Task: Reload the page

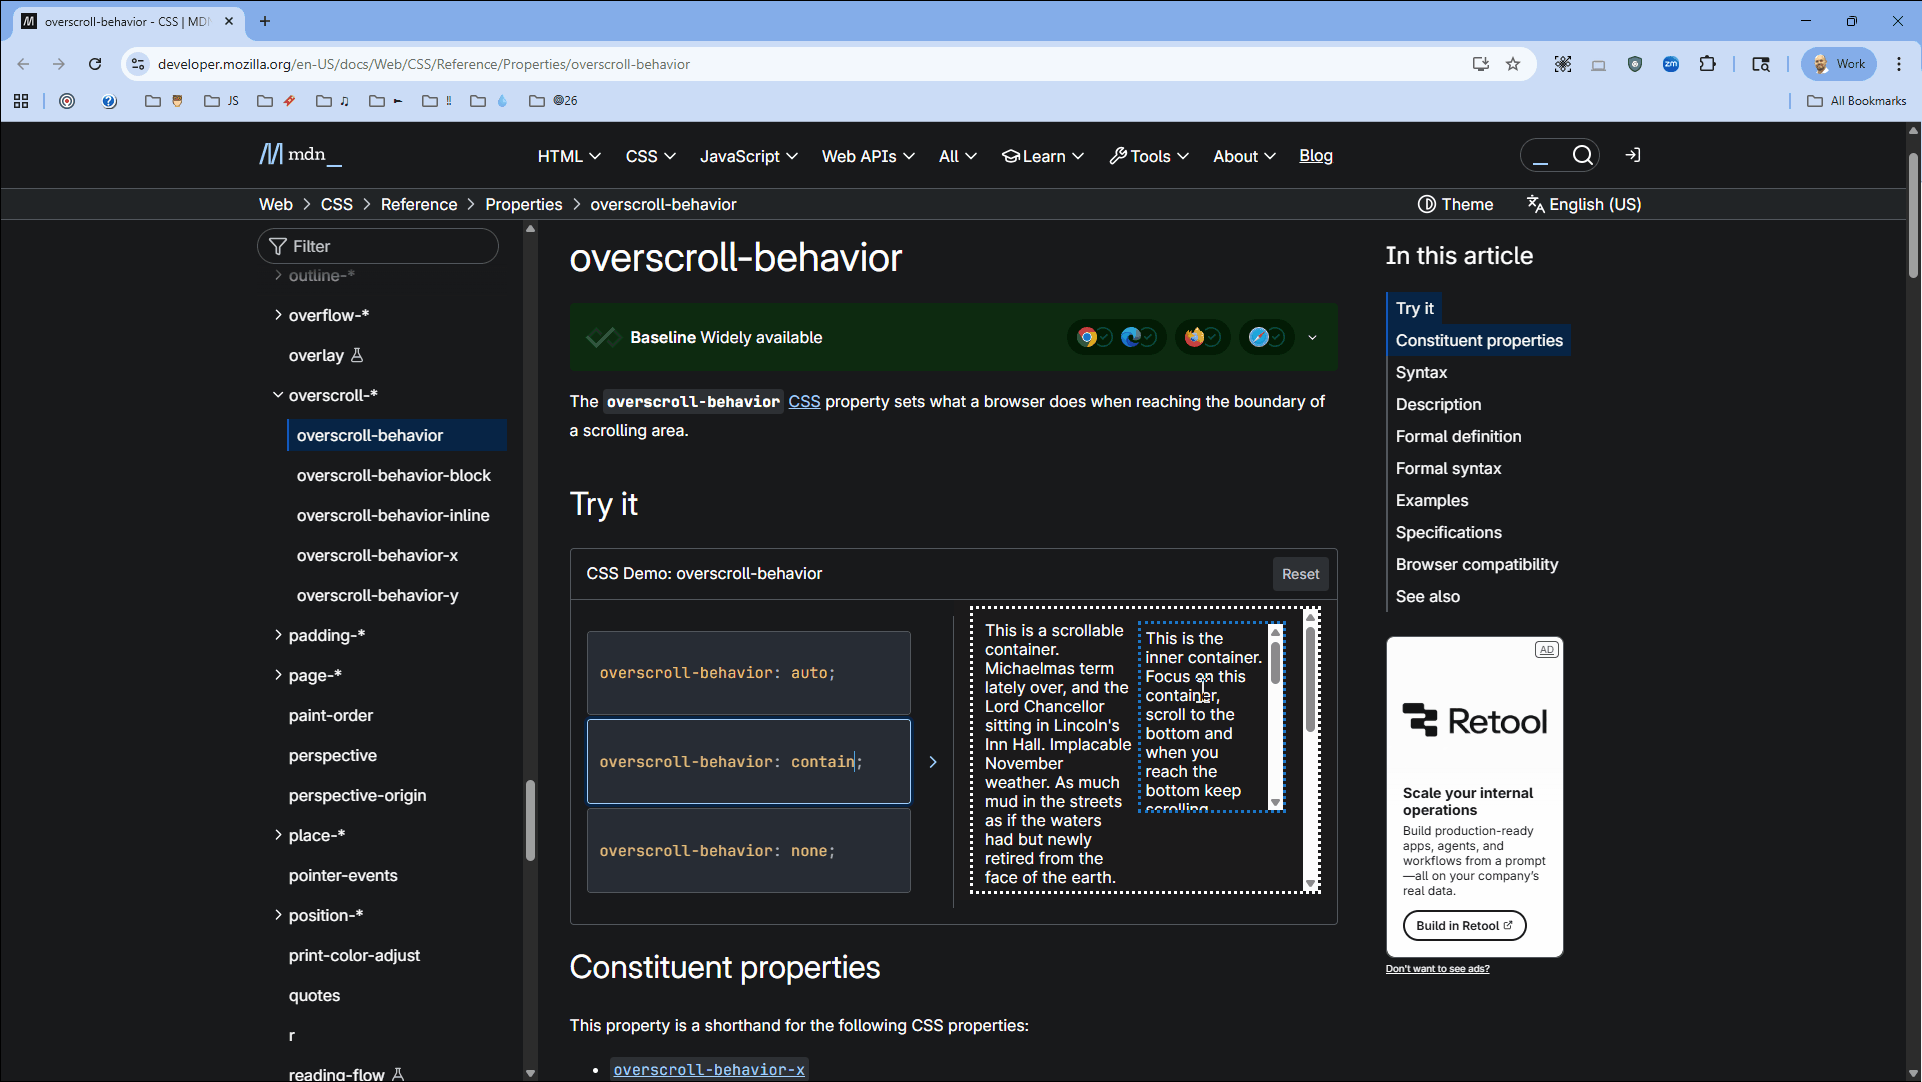Action: 95,64
